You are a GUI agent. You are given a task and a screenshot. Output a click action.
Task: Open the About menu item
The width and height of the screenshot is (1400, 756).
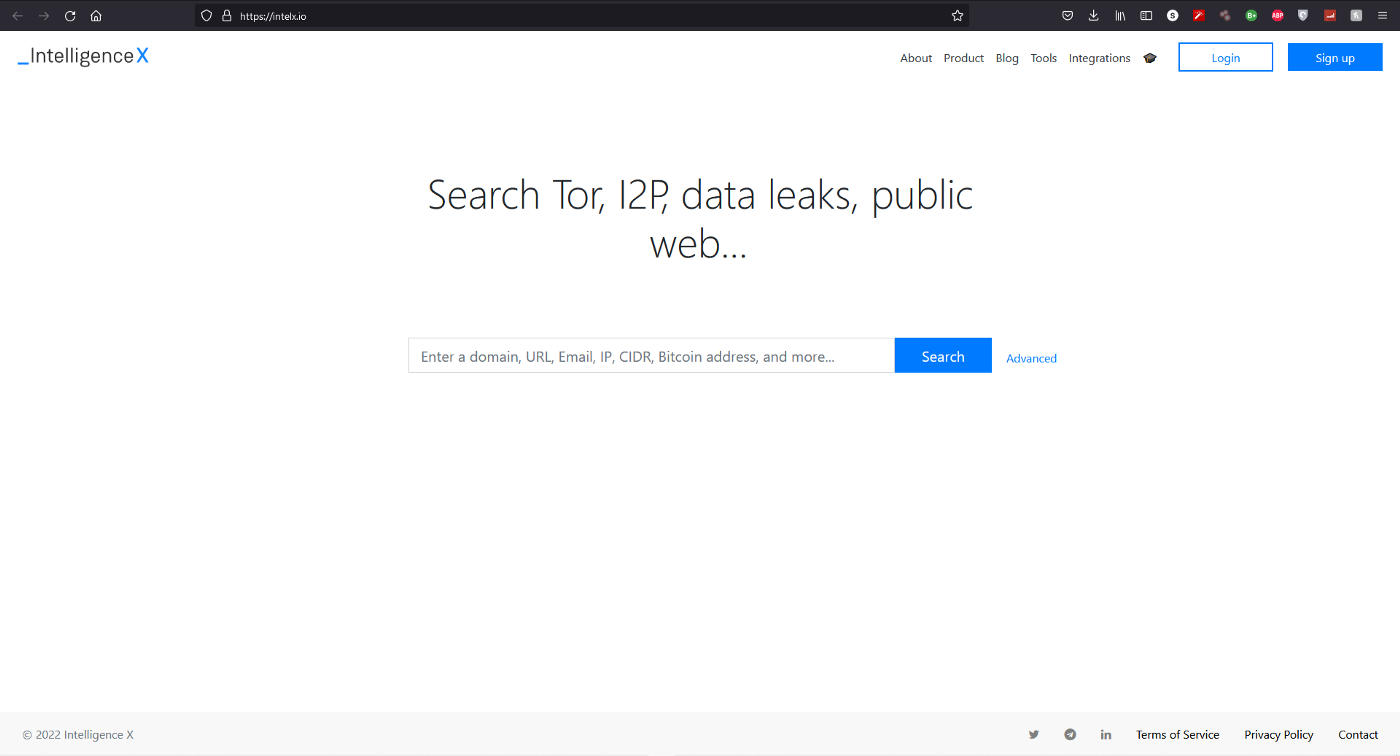tap(916, 58)
